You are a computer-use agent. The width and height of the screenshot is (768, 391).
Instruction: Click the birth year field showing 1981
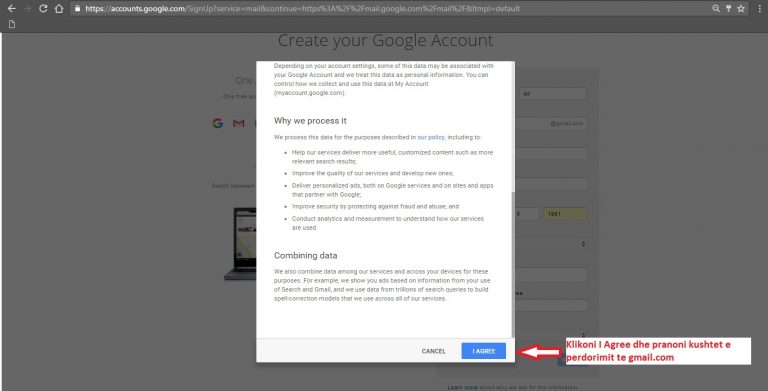pyautogui.click(x=564, y=214)
